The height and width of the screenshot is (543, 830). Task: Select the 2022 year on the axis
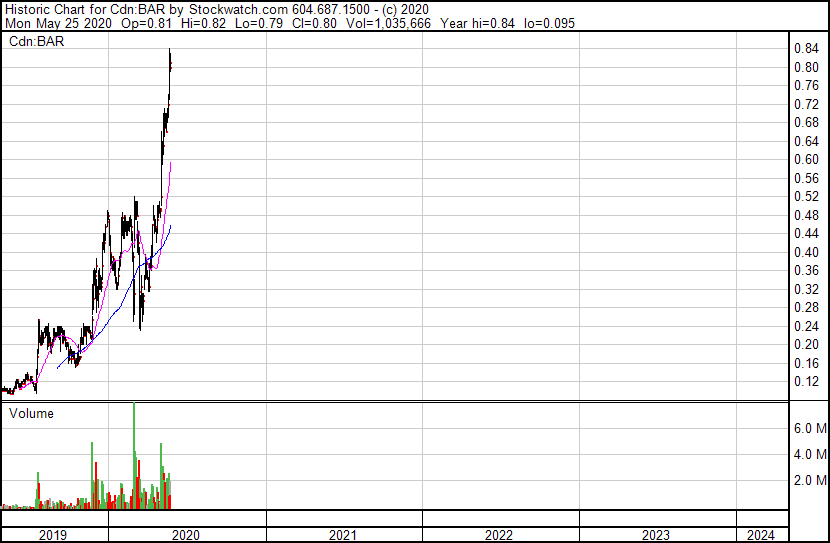pos(499,535)
